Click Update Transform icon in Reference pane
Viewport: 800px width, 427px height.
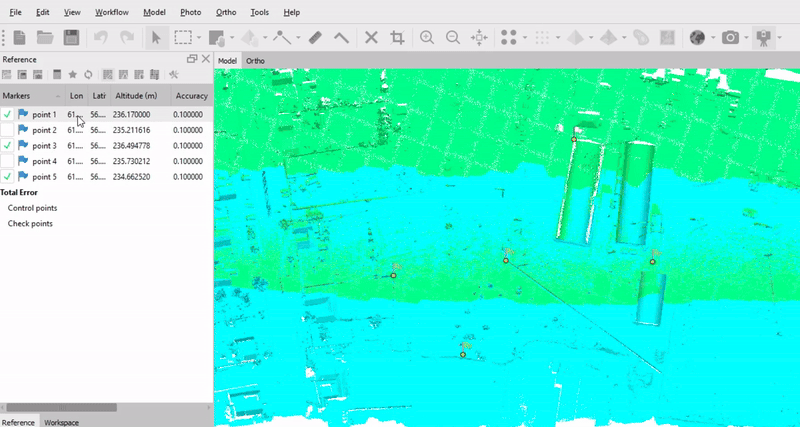[88, 75]
